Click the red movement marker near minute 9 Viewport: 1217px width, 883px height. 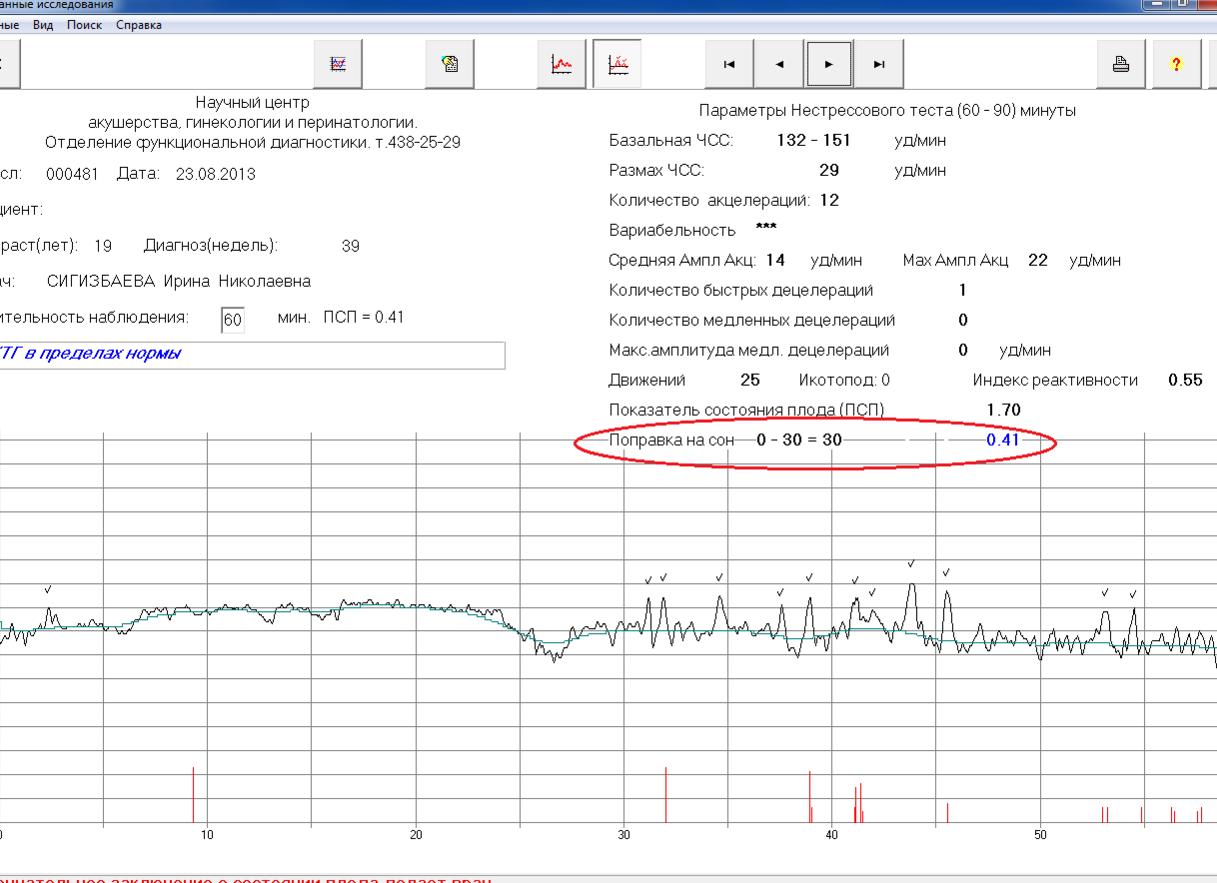point(193,794)
